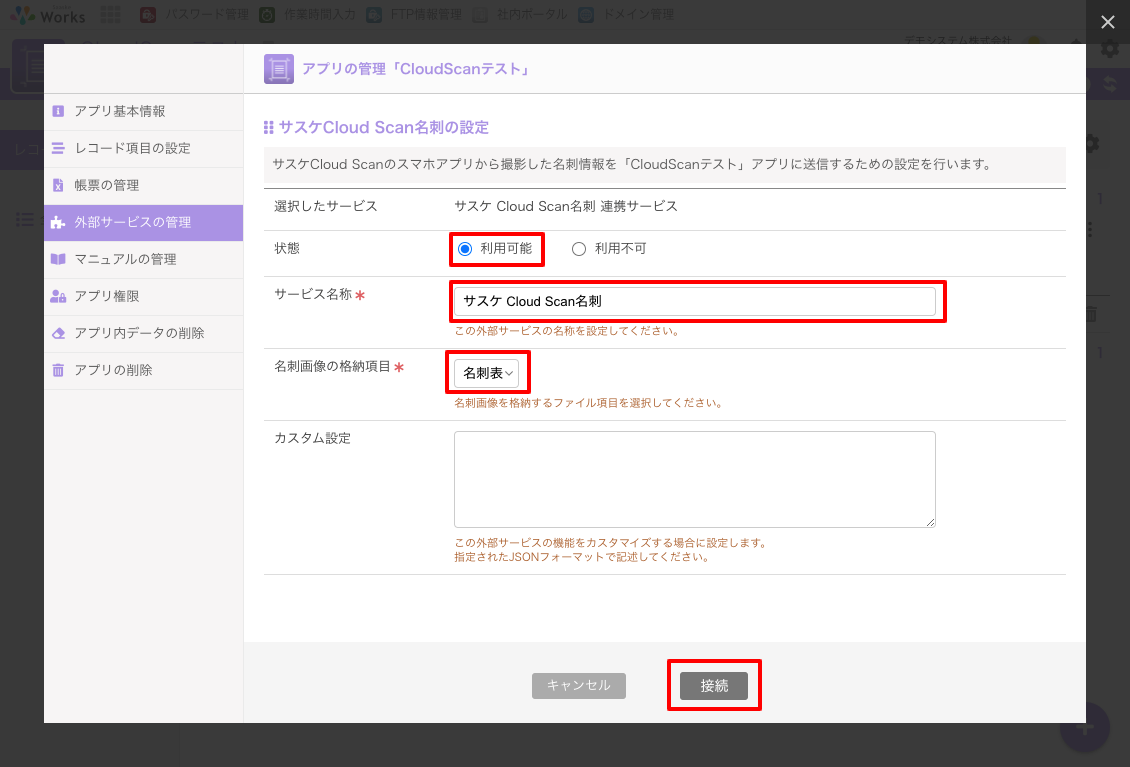Click the 帳票の管理 document icon
This screenshot has height=767, width=1130.
coord(58,185)
